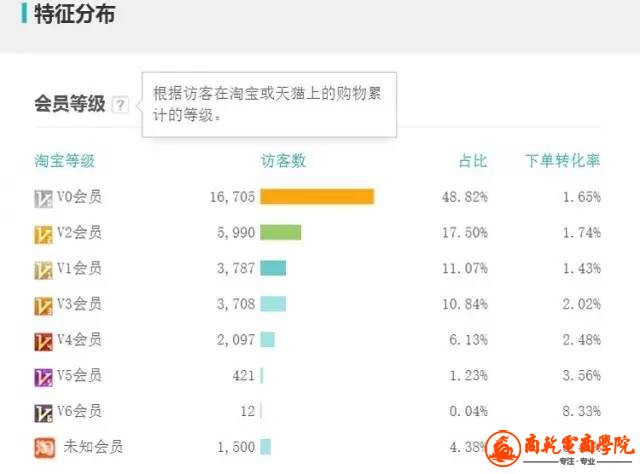Screen dimensions: 640x474
Task: Sort by the 占比 column header
Action: (473, 160)
